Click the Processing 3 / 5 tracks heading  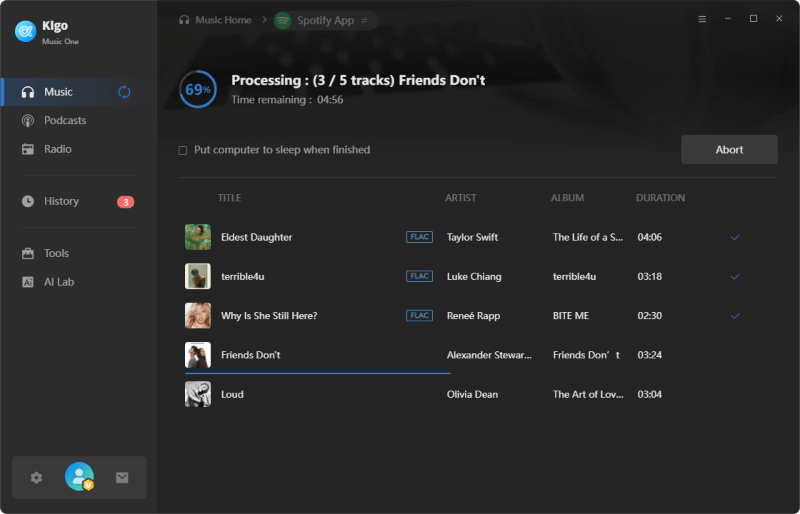pyautogui.click(x=358, y=80)
